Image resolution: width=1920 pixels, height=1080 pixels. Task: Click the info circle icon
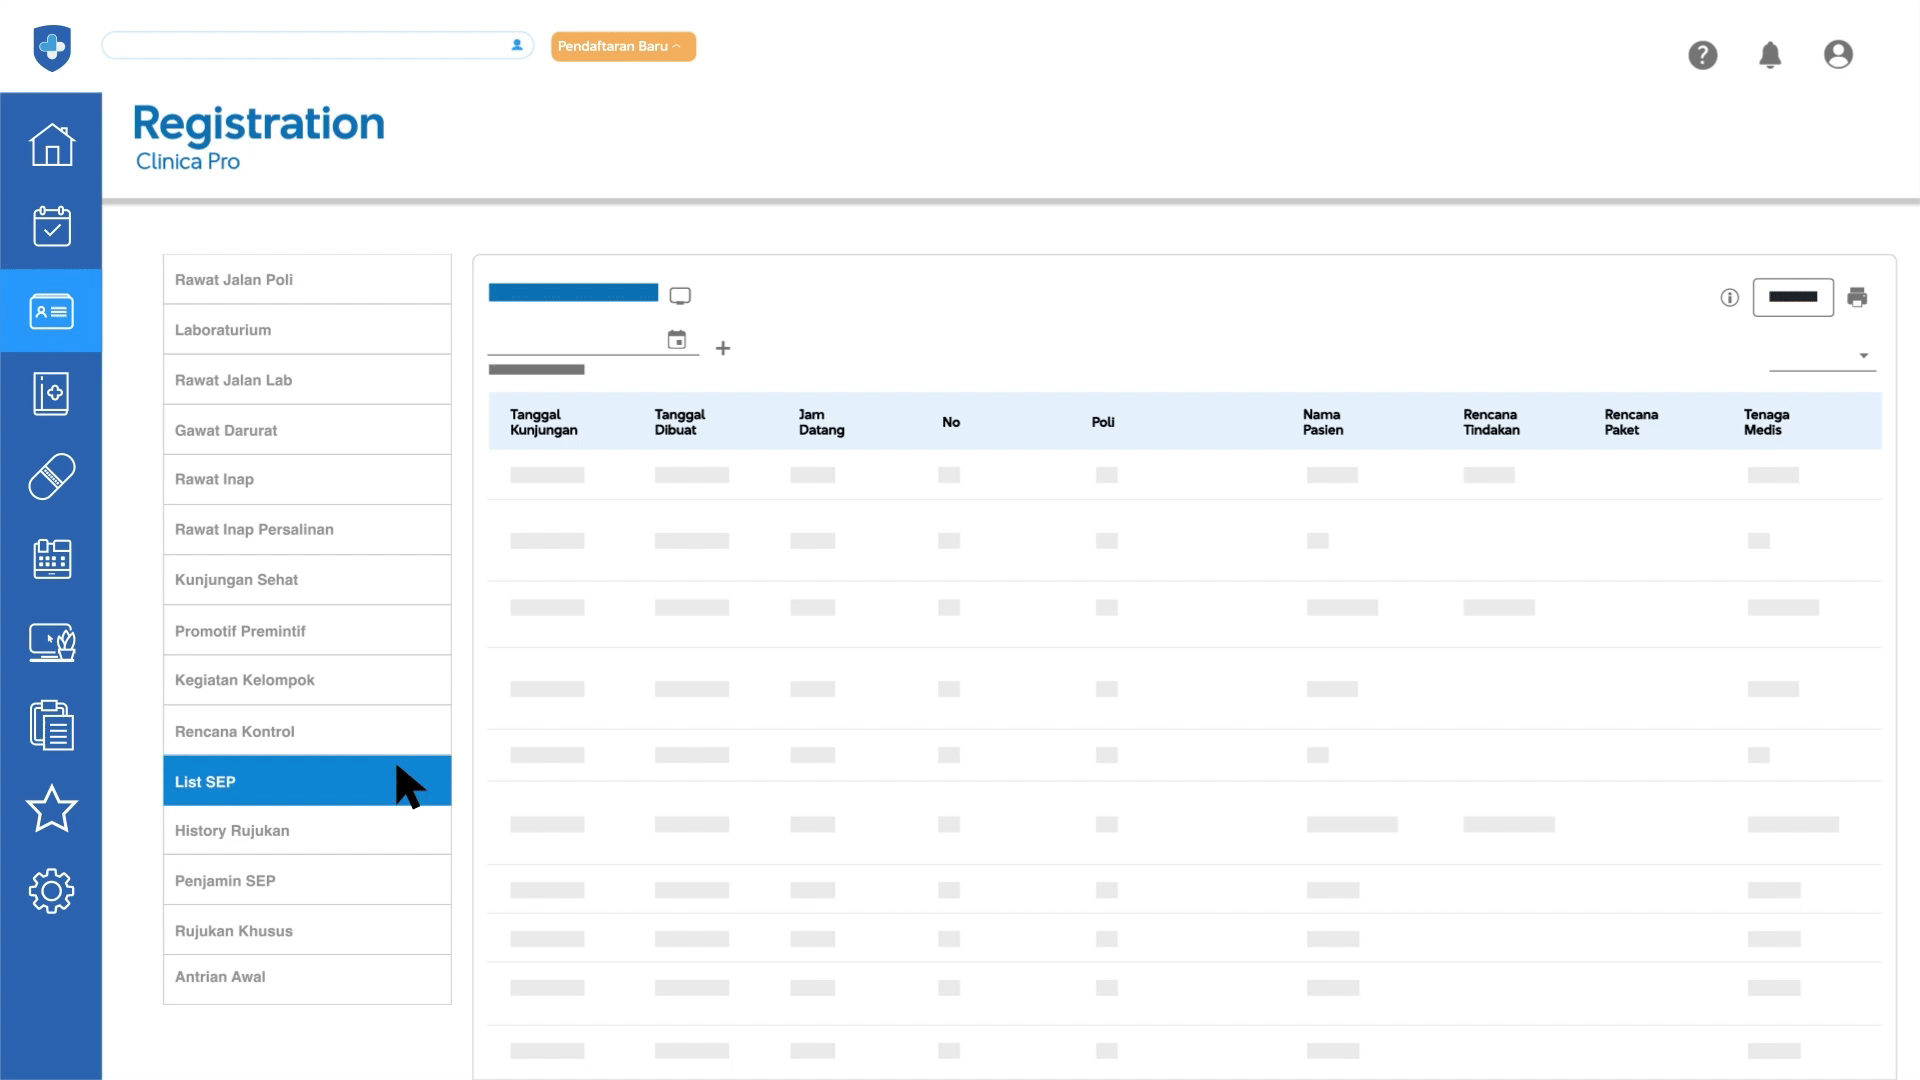coord(1729,297)
